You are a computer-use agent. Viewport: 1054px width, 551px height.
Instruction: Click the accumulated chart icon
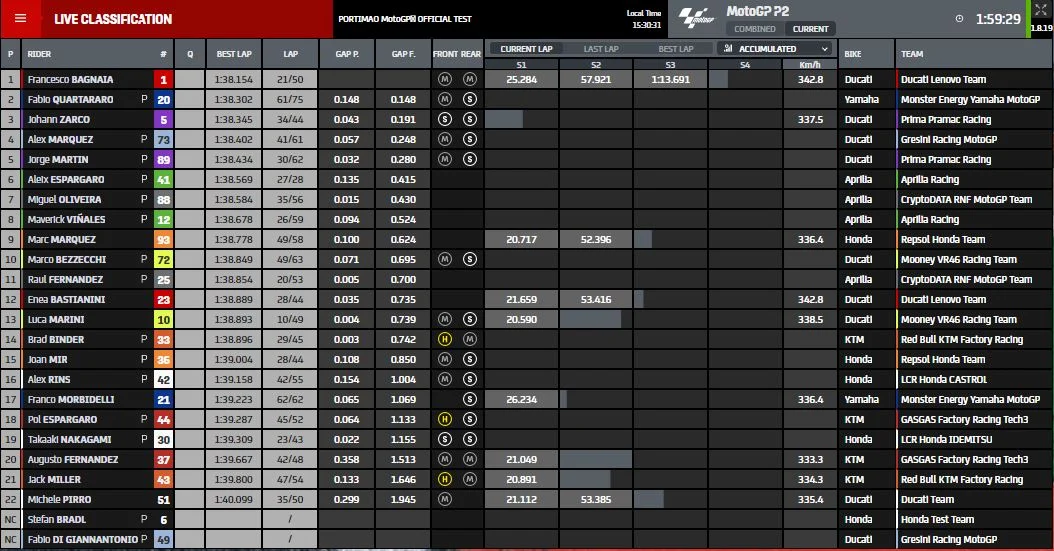(728, 48)
